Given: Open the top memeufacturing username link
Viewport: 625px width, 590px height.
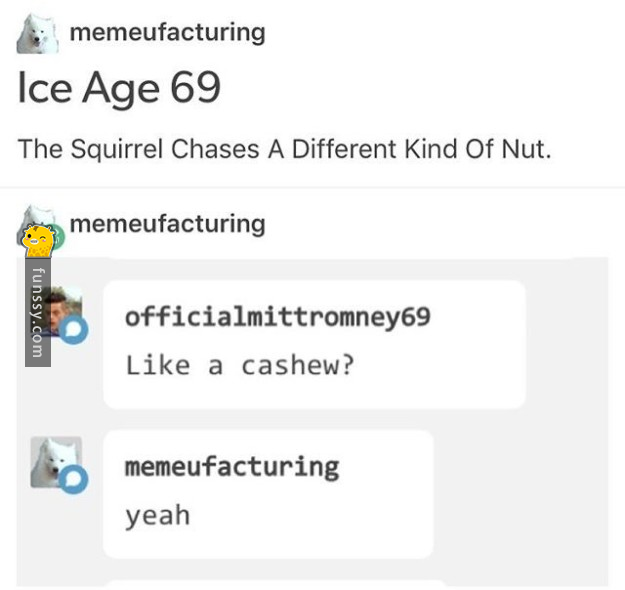Looking at the screenshot, I should pyautogui.click(x=167, y=32).
